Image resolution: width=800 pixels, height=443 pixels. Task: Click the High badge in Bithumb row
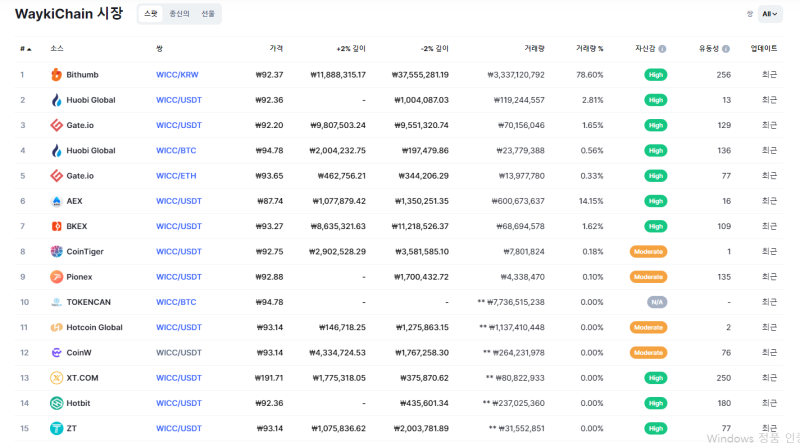tap(656, 75)
